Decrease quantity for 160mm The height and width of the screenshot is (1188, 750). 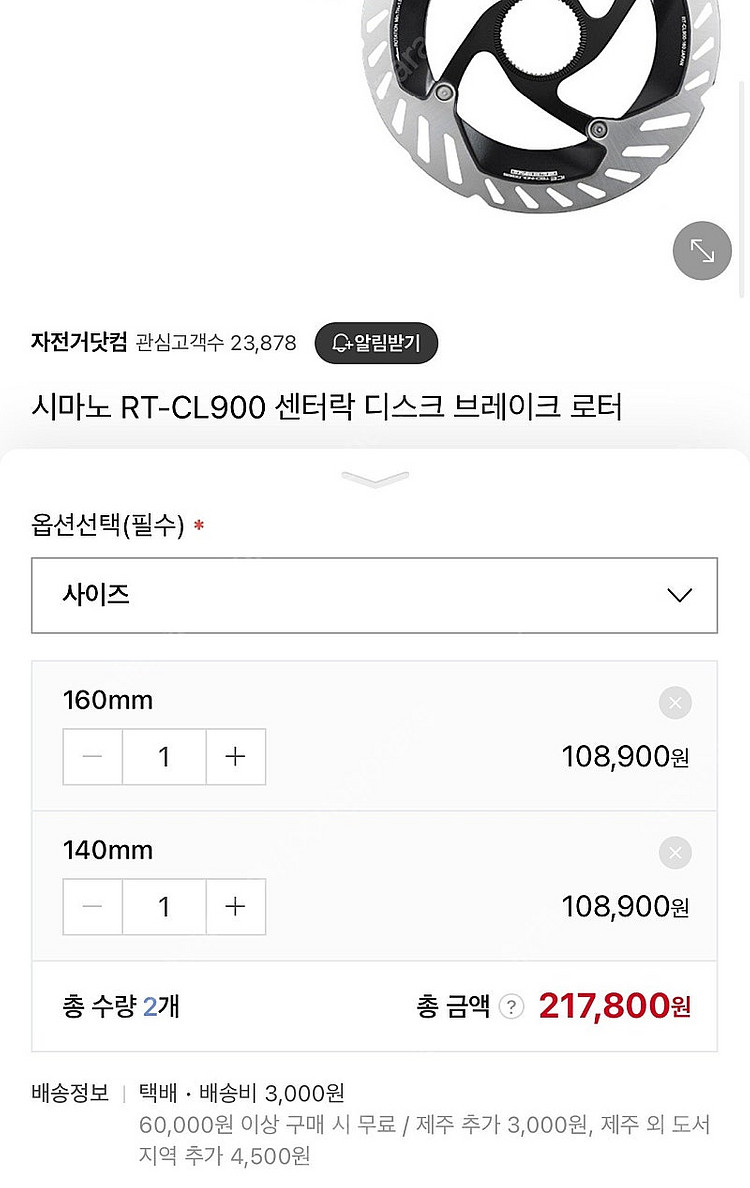(93, 757)
